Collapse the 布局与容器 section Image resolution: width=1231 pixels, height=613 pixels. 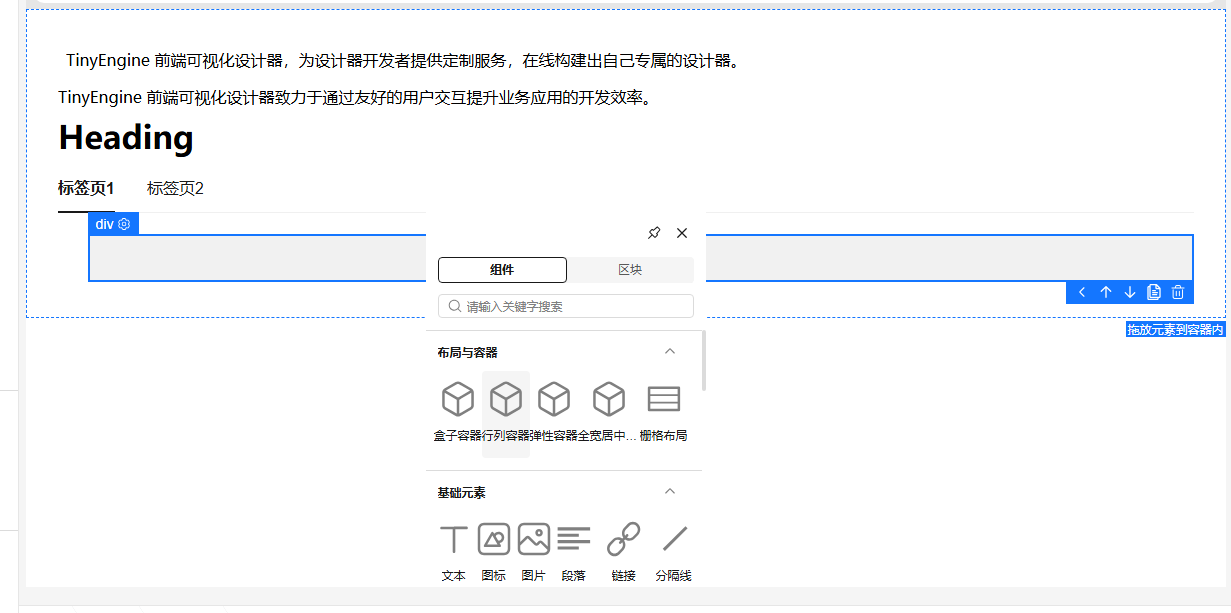tap(670, 352)
